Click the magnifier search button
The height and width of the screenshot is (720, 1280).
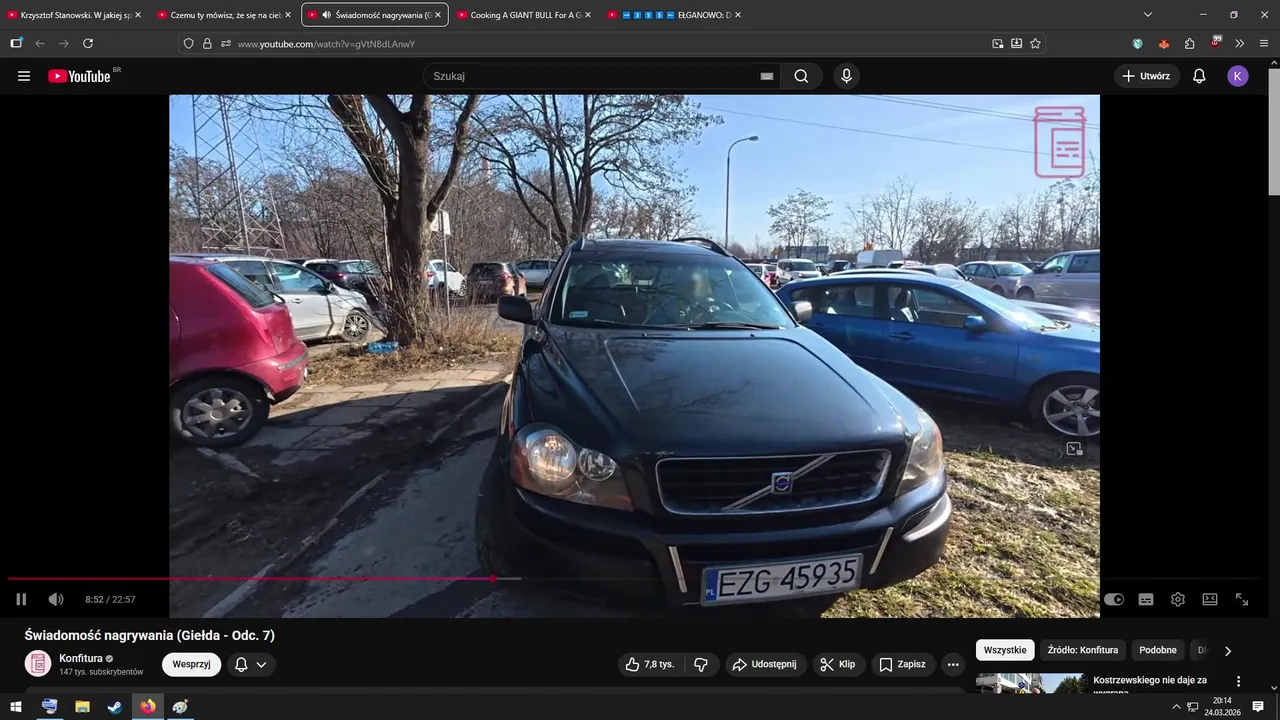click(801, 76)
